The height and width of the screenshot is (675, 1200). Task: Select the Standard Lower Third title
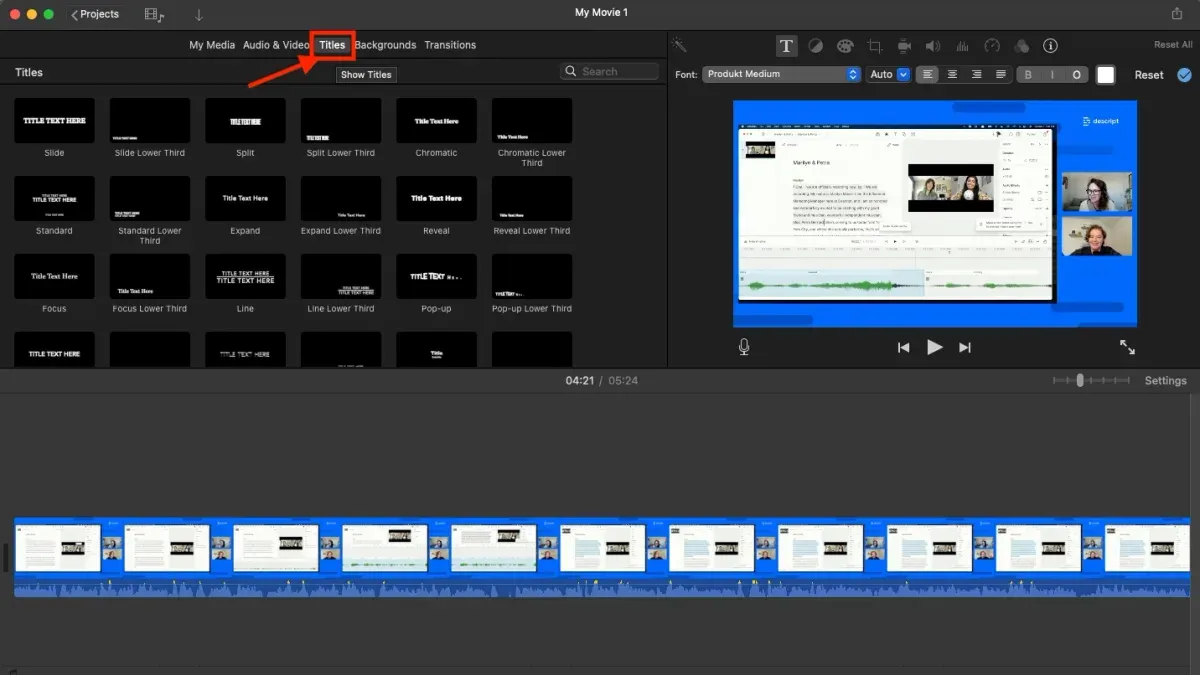(150, 198)
